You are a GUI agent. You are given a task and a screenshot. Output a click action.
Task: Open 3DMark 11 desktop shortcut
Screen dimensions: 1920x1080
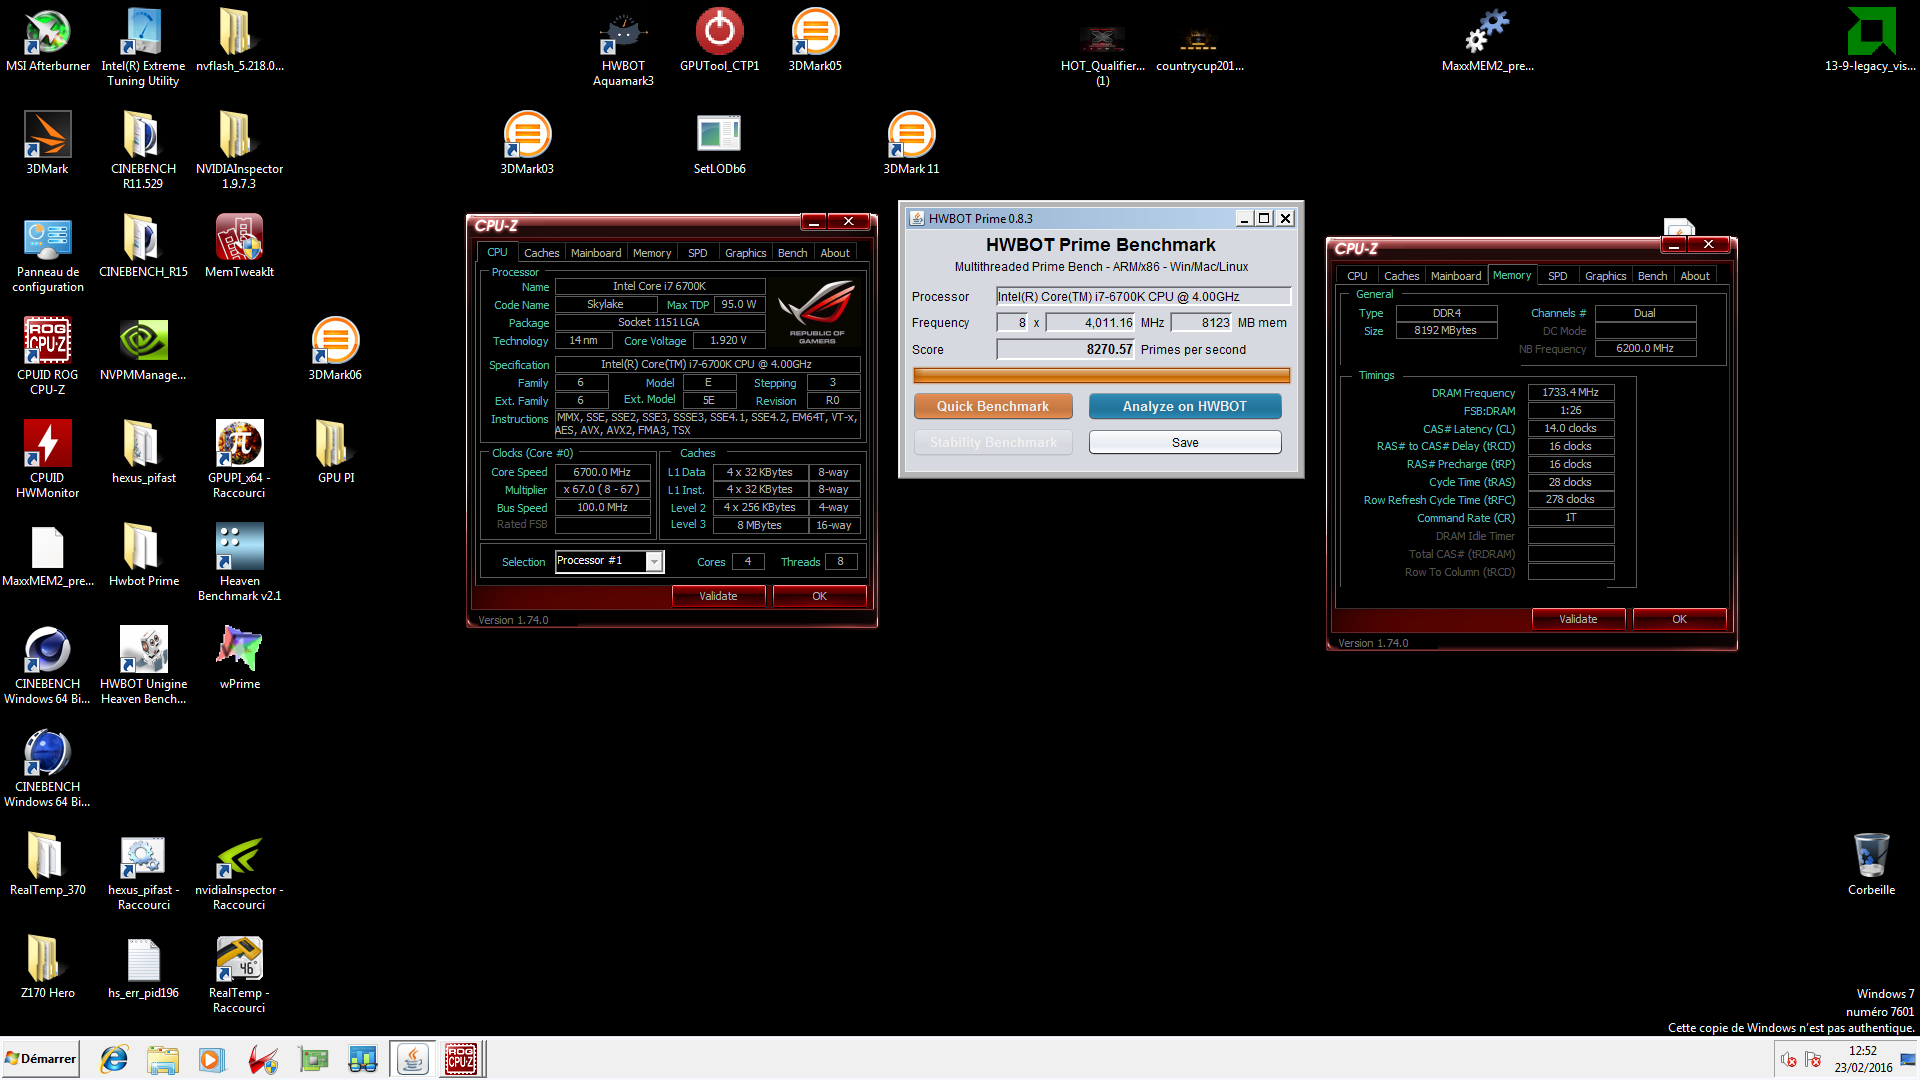911,143
